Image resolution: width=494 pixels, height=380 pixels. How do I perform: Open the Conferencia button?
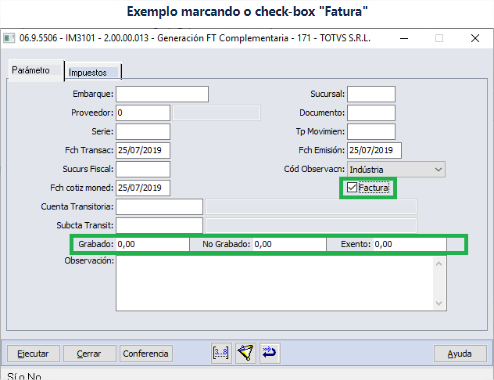146,353
